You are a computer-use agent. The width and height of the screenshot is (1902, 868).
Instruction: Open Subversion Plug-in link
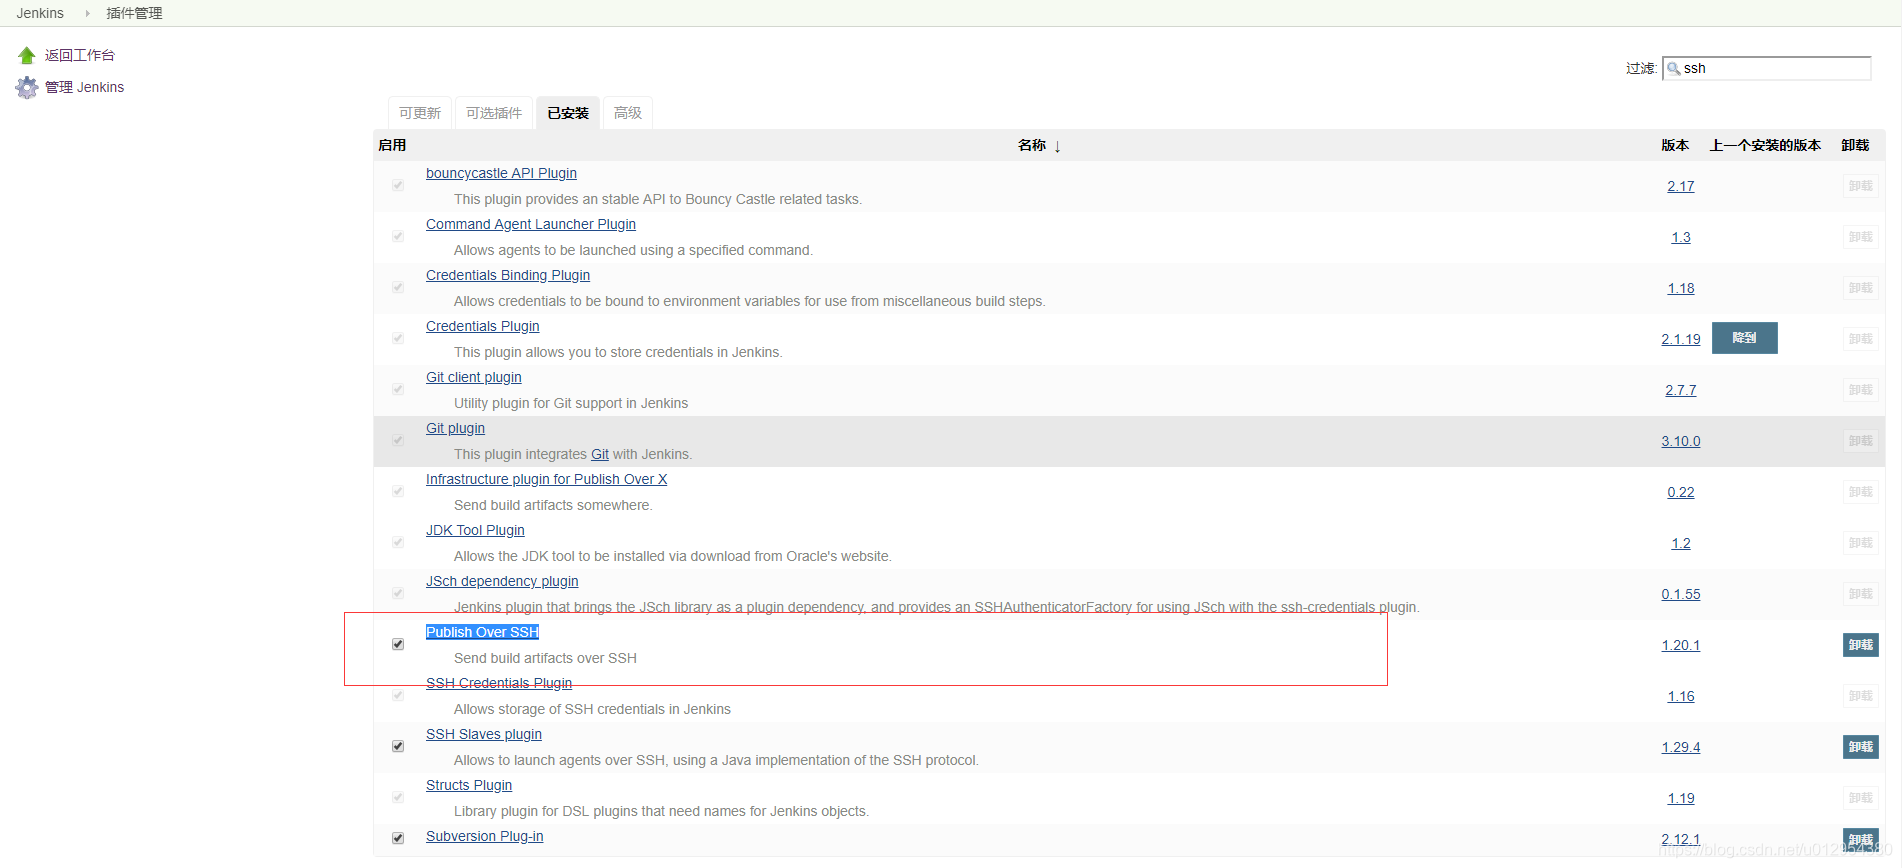(x=485, y=836)
